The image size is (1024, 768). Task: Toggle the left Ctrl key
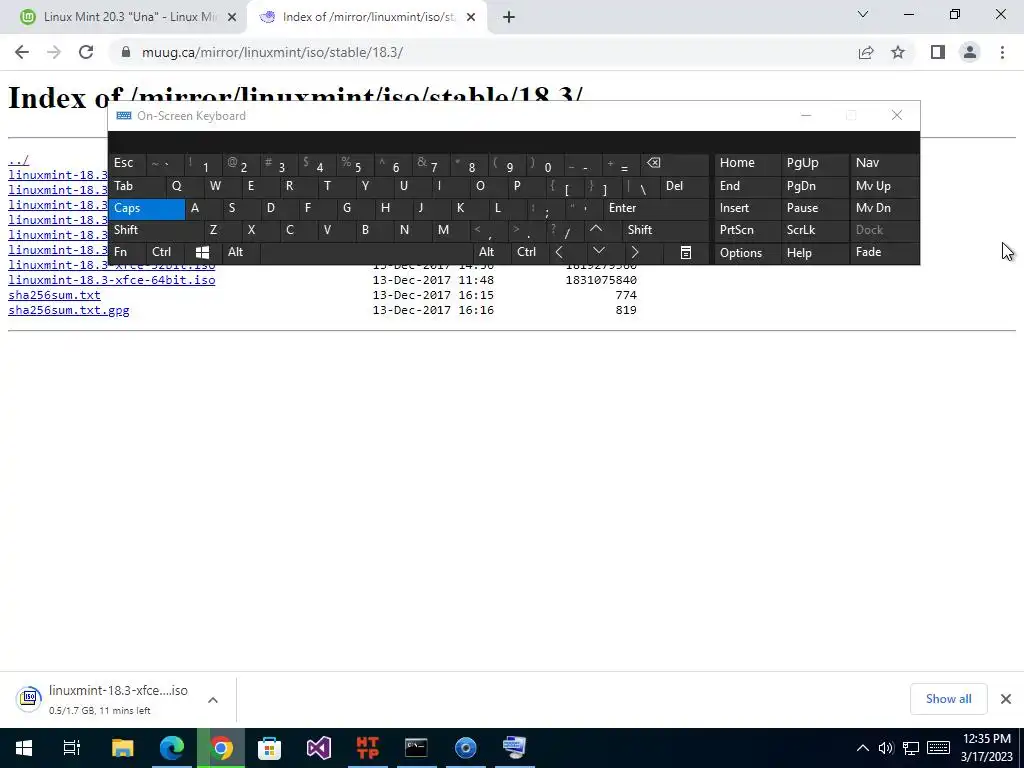point(166,252)
